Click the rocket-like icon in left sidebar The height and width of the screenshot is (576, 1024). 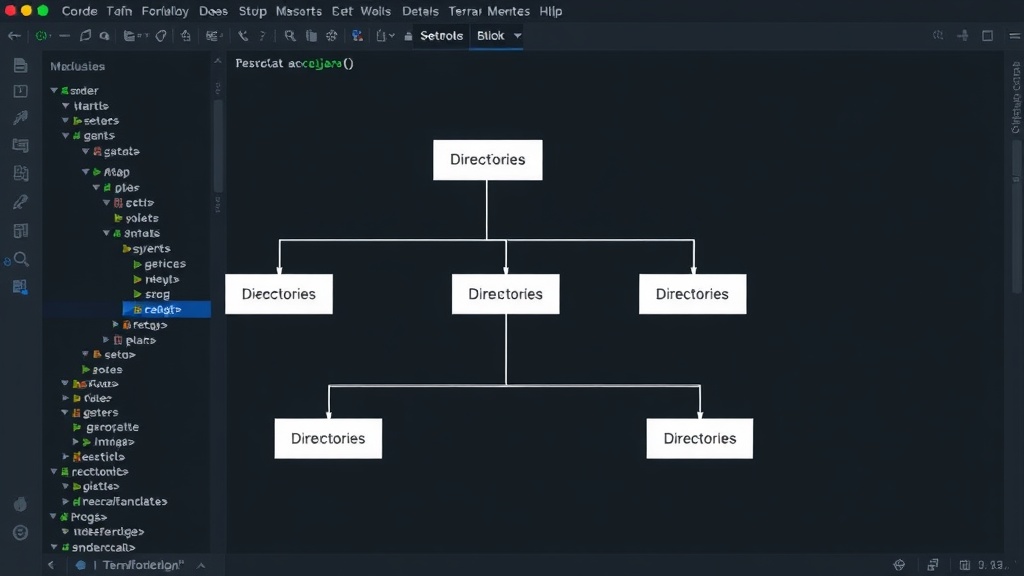coord(20,118)
